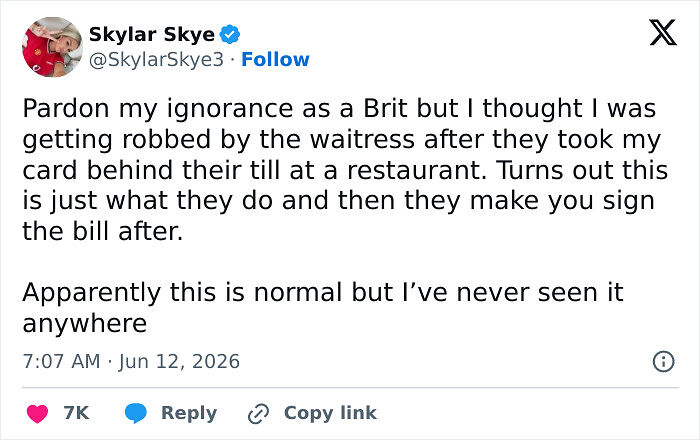
Task: Like the tweet with the heart icon
Action: (38, 413)
